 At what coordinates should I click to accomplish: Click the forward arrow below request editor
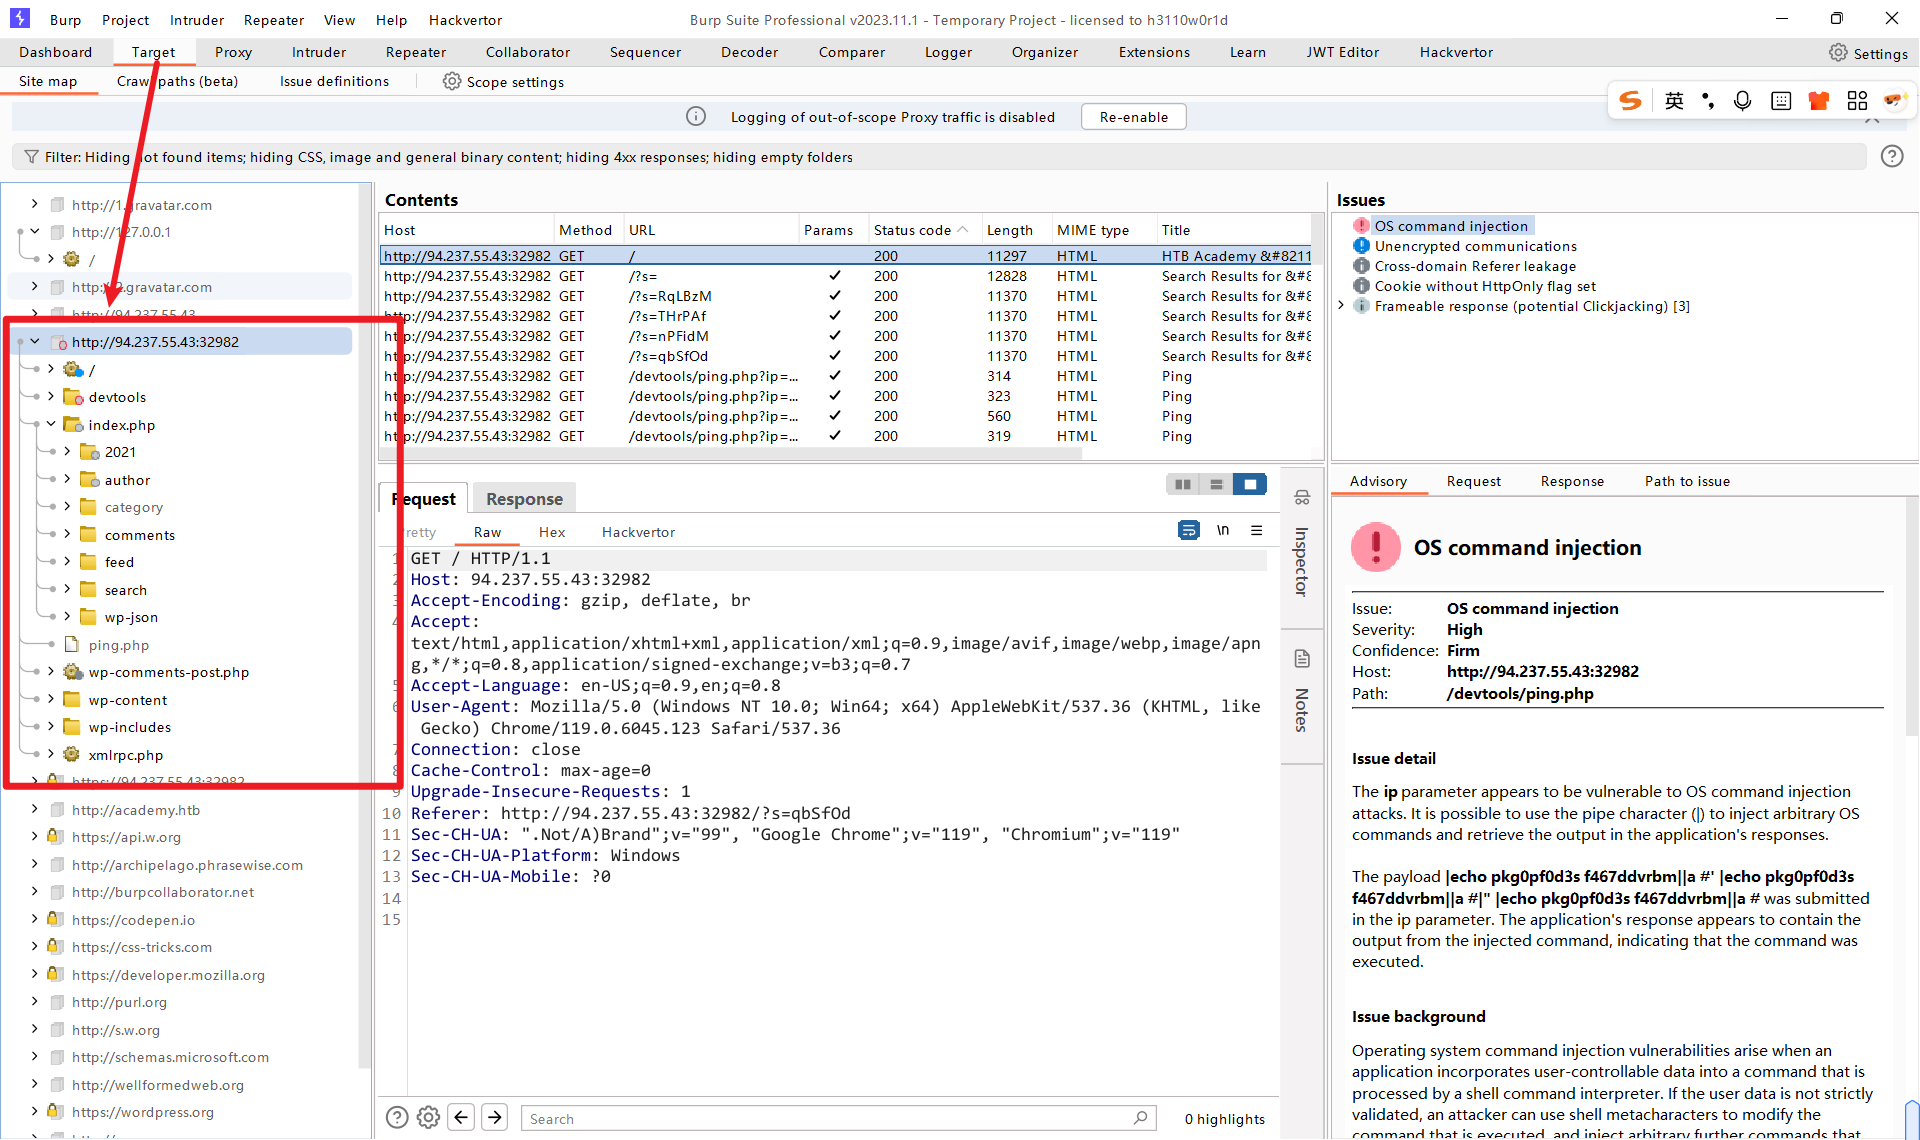click(495, 1117)
